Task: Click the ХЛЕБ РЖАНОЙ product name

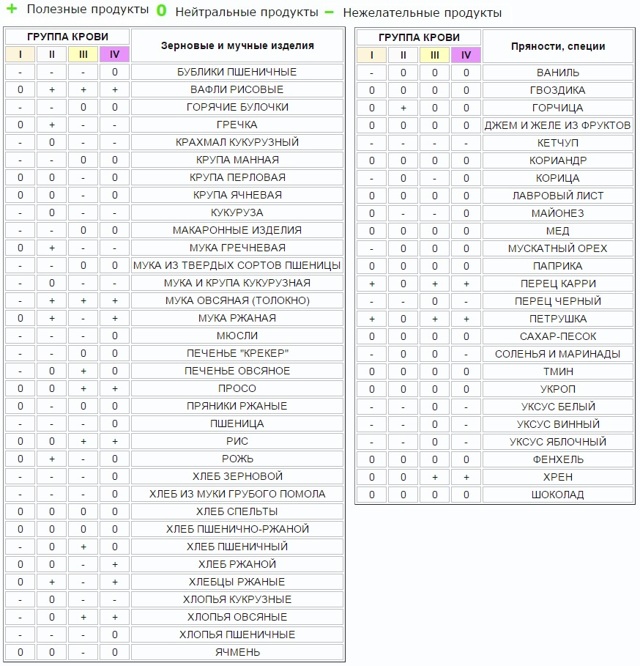Action: click(x=237, y=564)
